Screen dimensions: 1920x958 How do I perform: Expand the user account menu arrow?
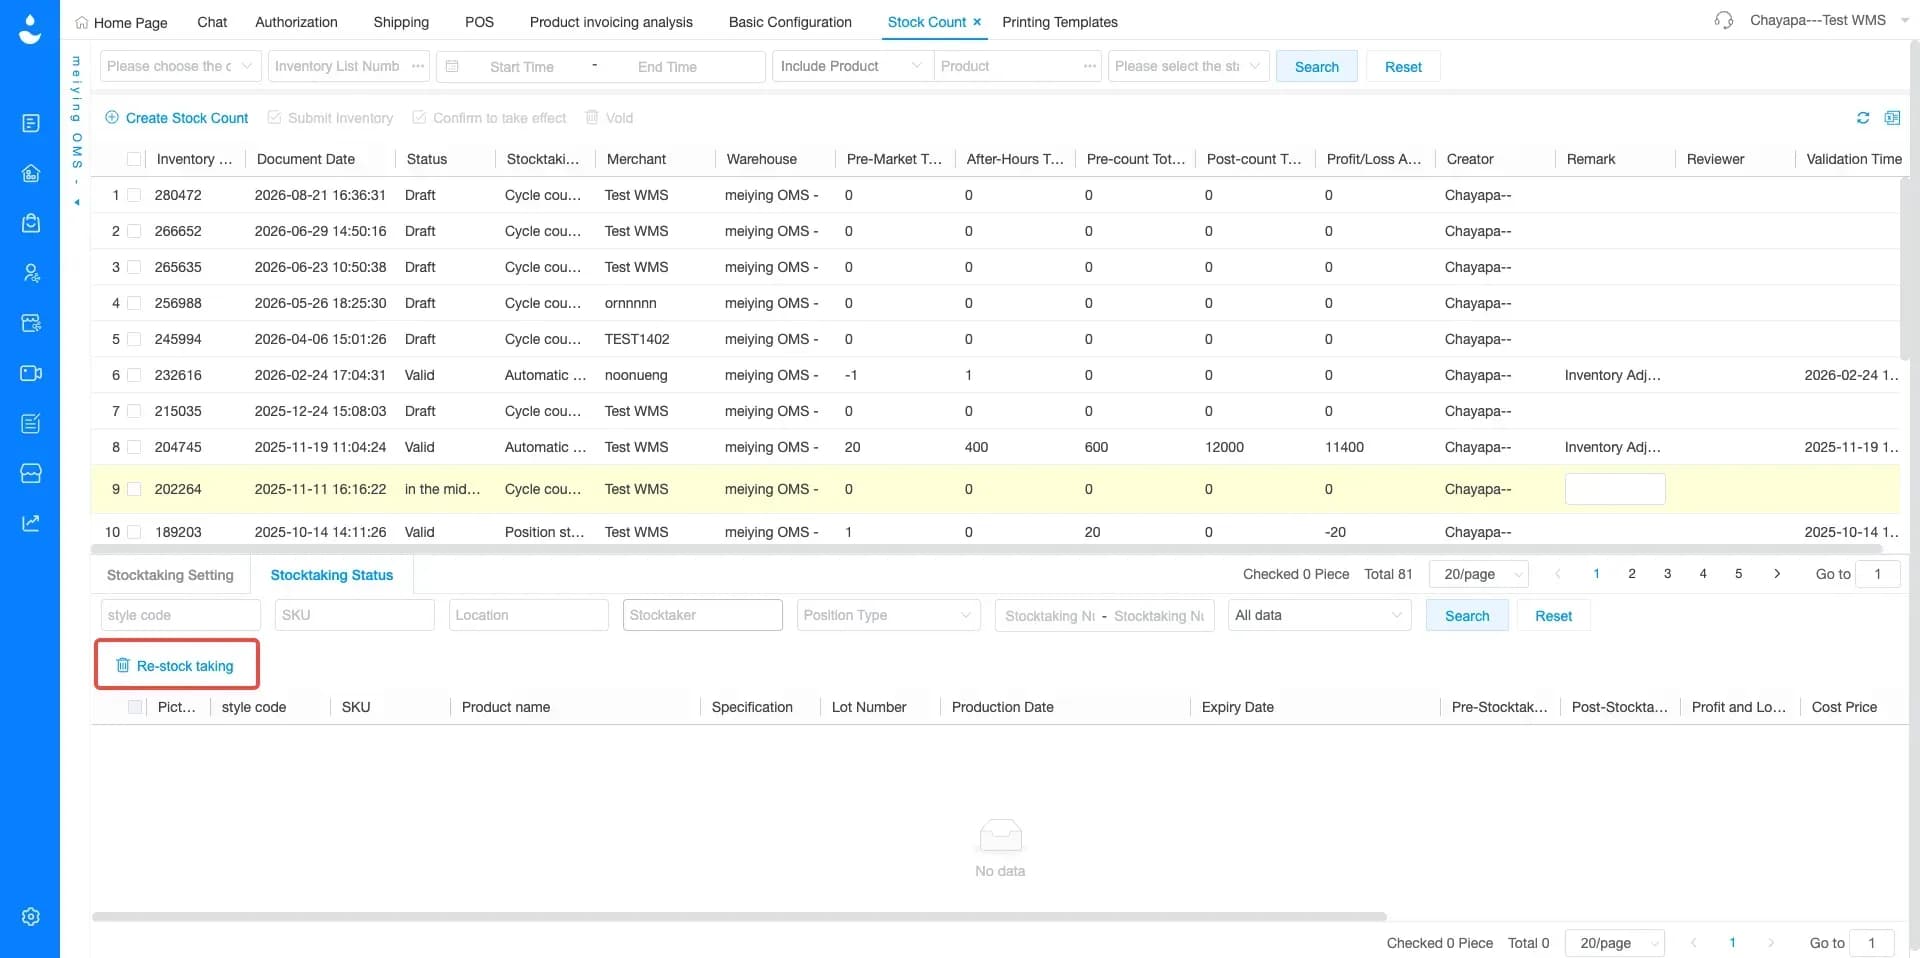1904,20
